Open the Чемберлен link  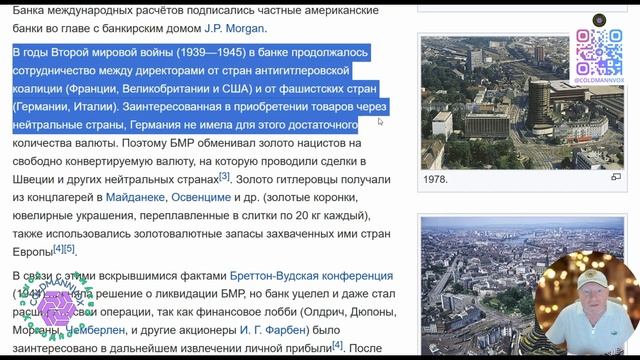(96, 330)
